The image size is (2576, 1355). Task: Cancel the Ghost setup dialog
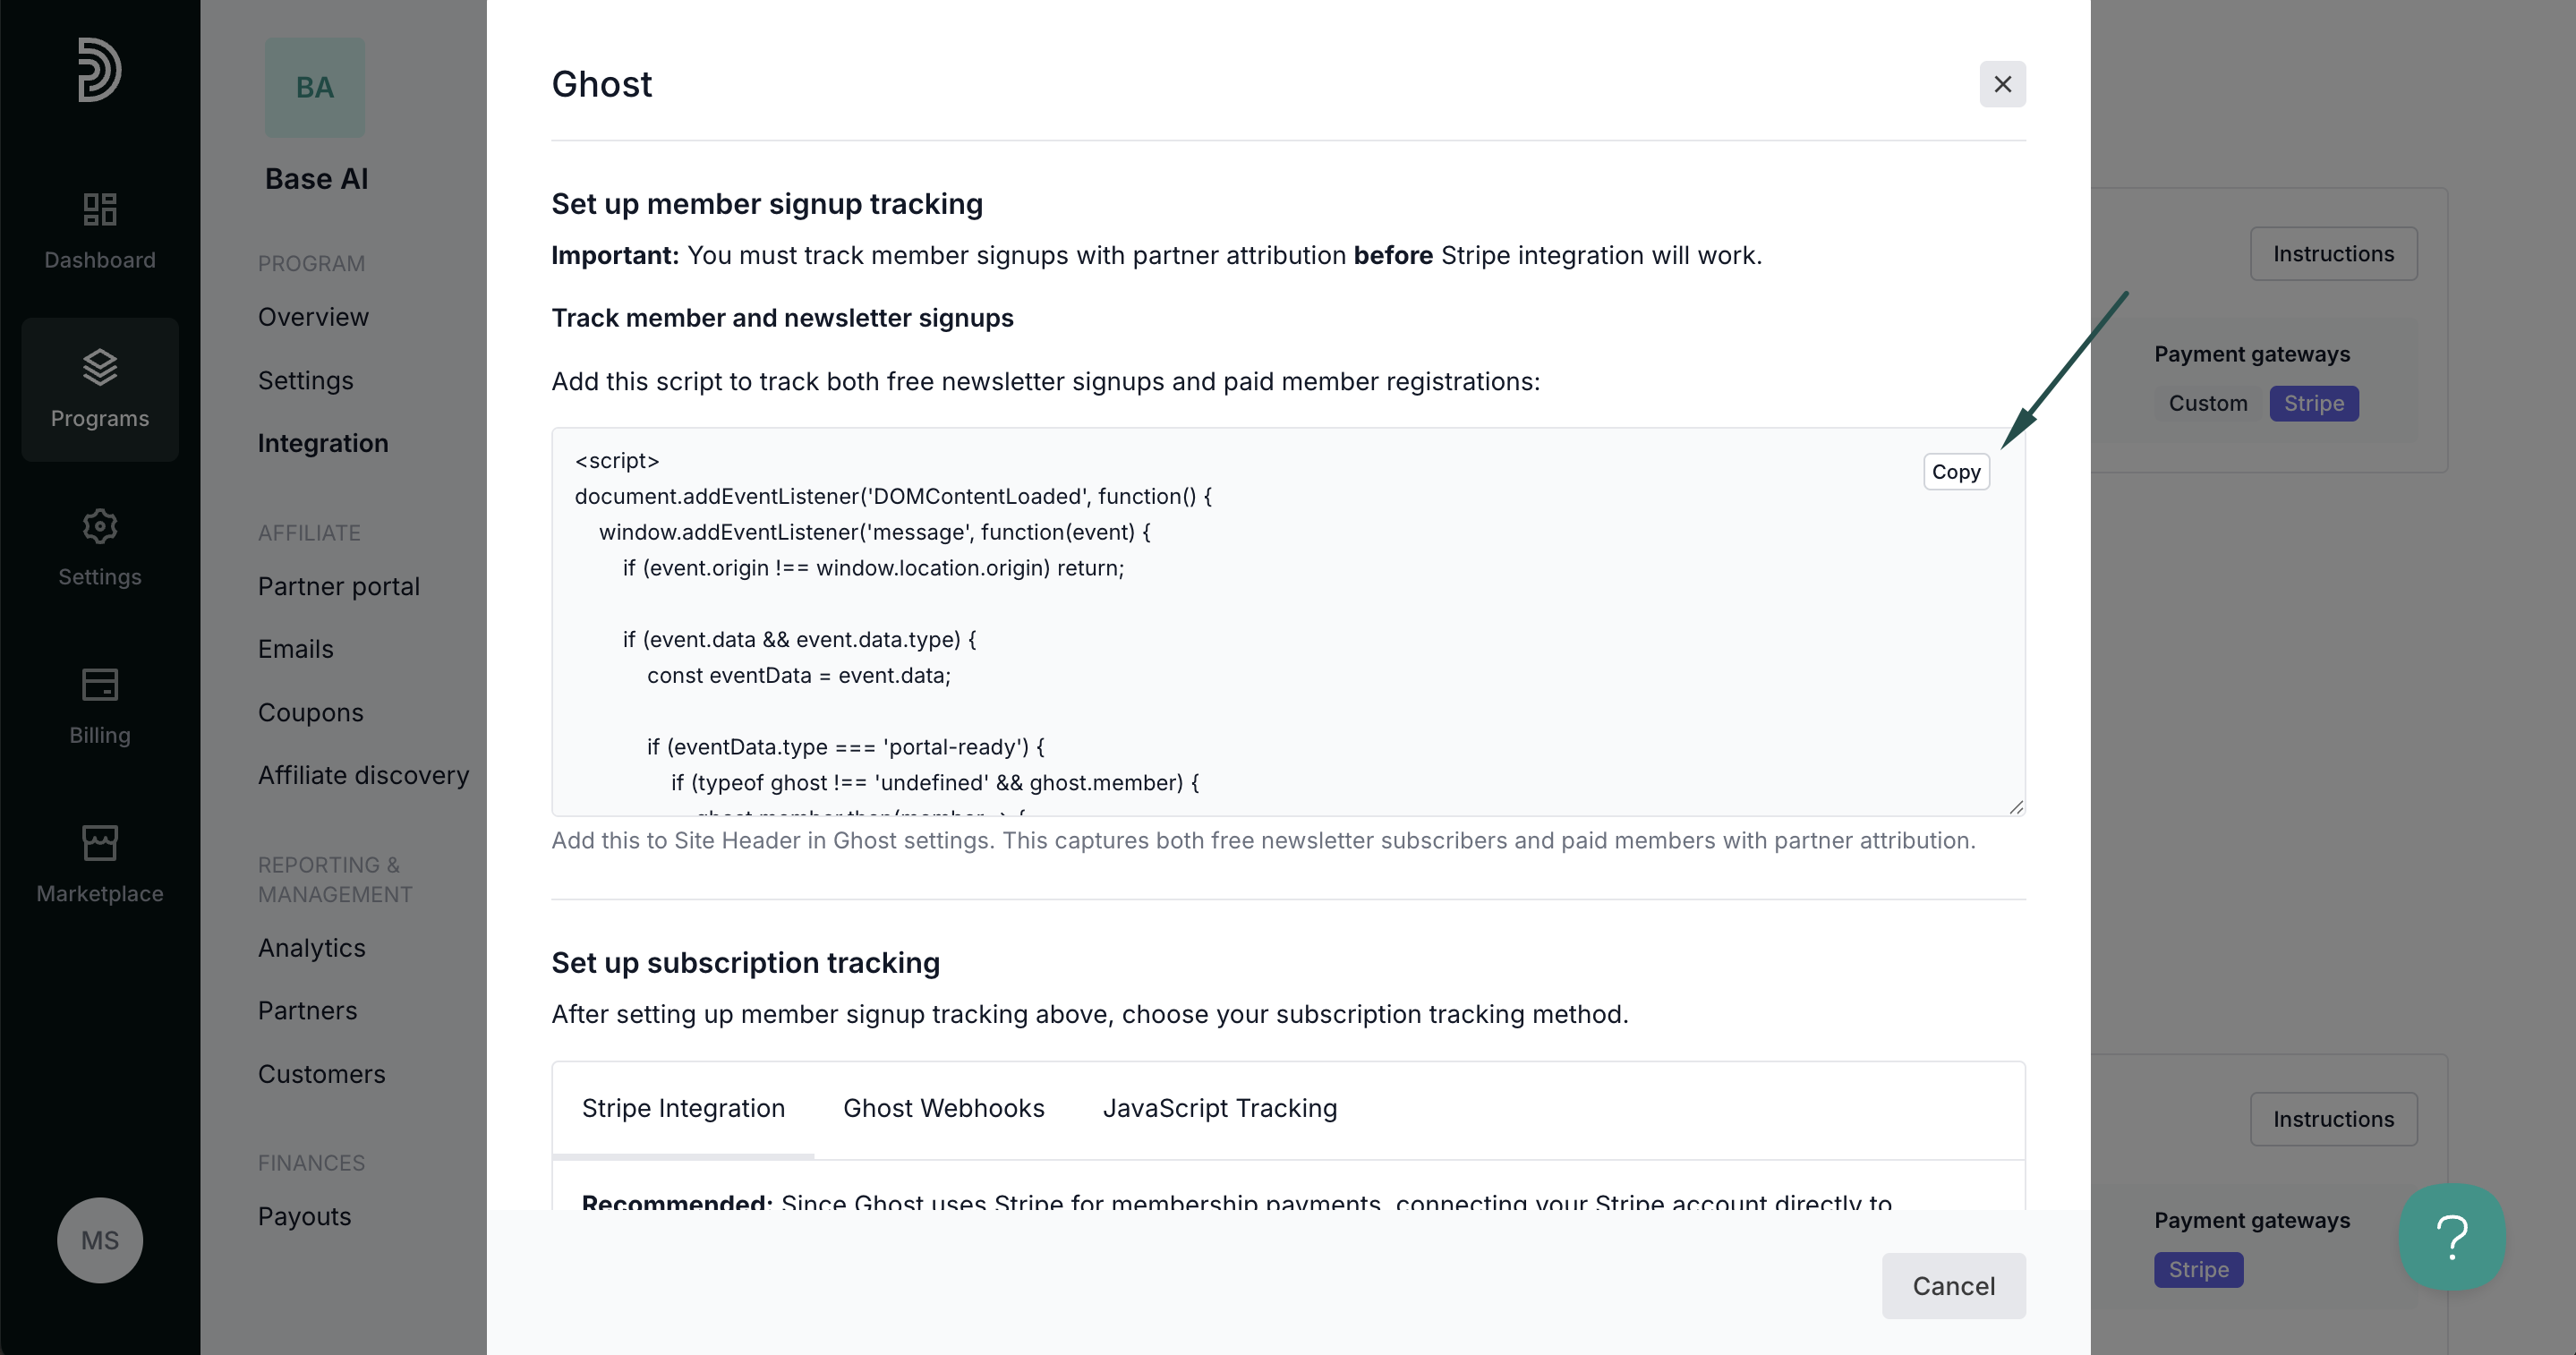coord(1953,1286)
